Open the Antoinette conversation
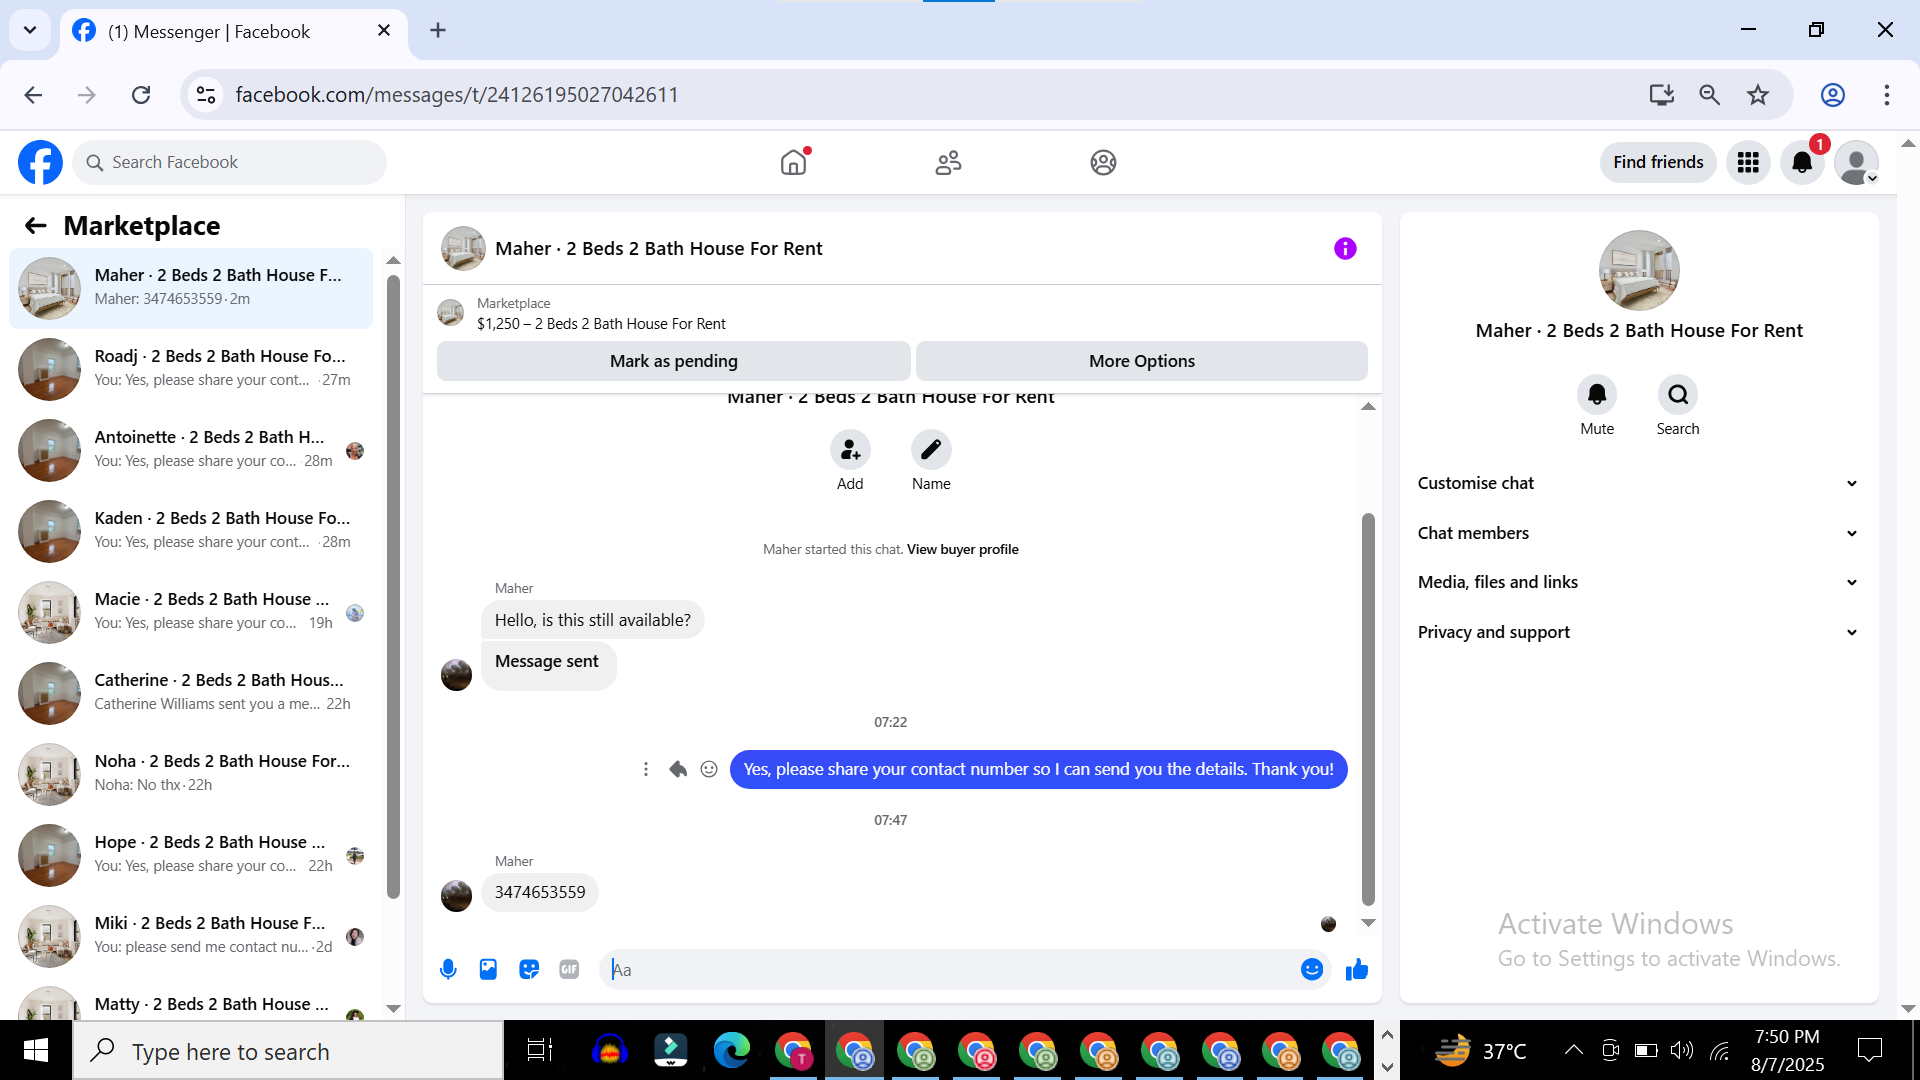The image size is (1920, 1080). [191, 449]
